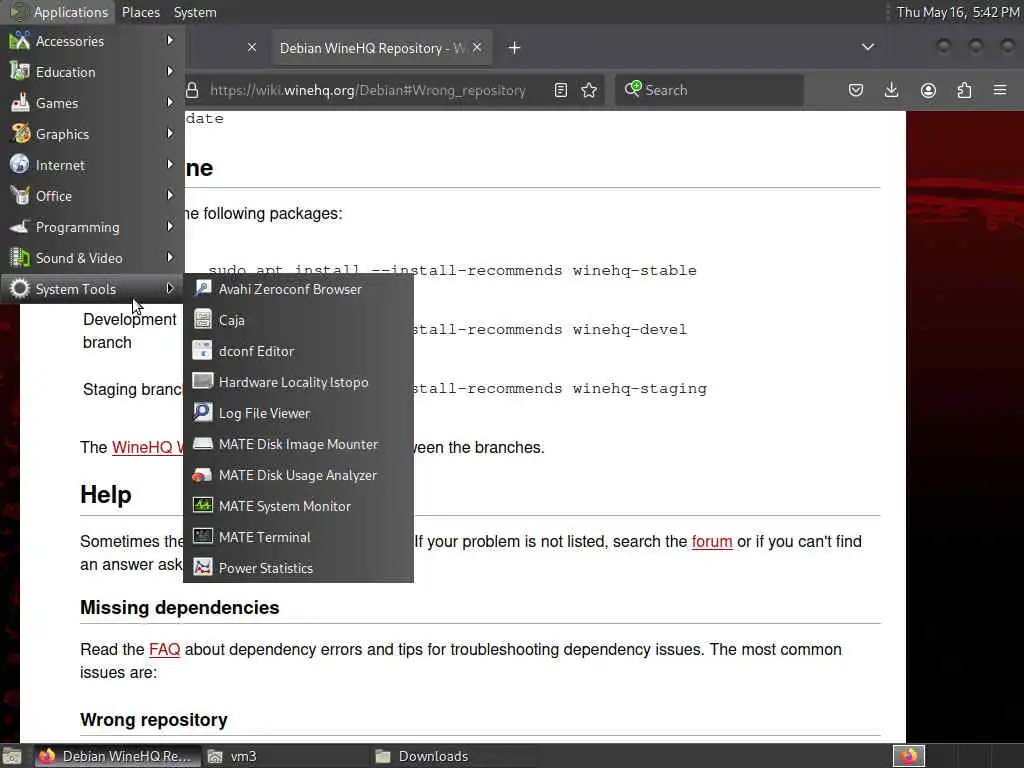This screenshot has height=768, width=1024.
Task: Open Log File Viewer
Action: [298, 413]
